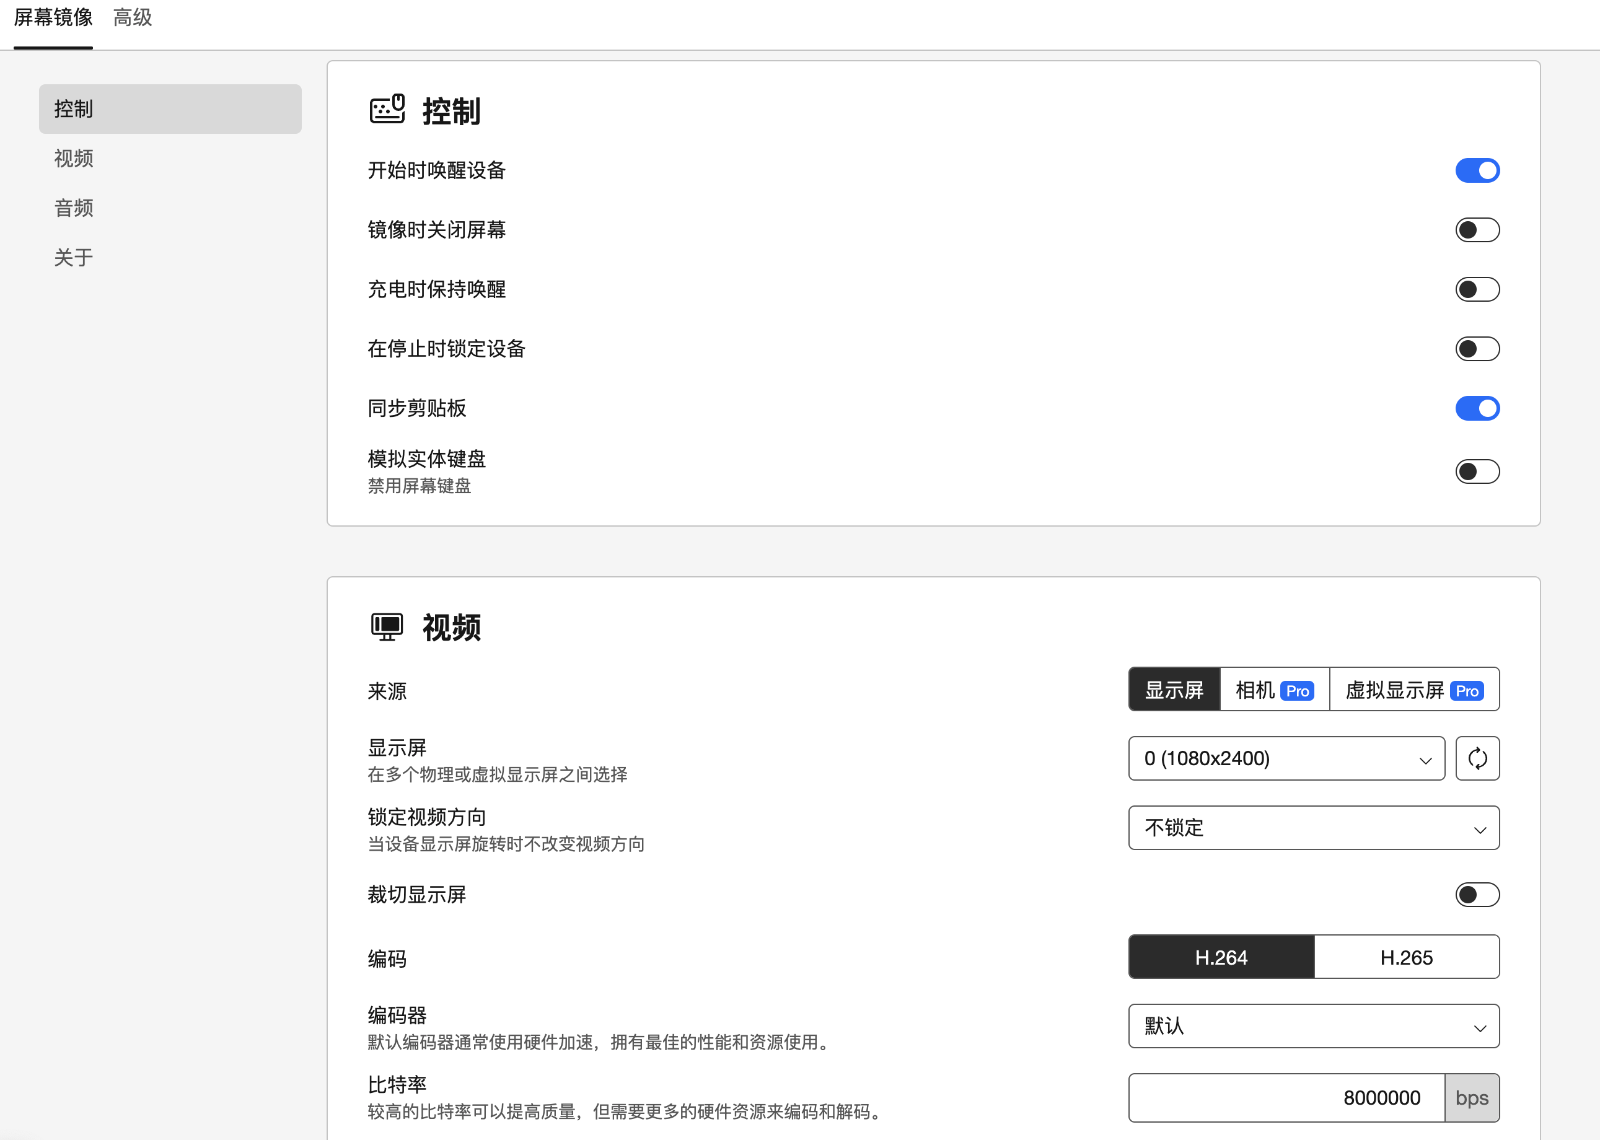The image size is (1600, 1140).
Task: Turn off 同步剪贴板 toggle
Action: 1477,408
